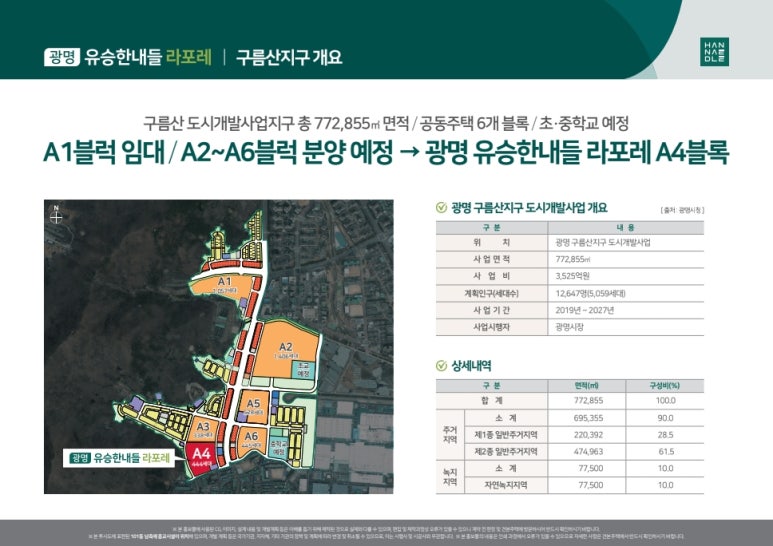This screenshot has width=773, height=546.
Task: Click the 제1종 일반주거지역 row label
Action: 506,435
